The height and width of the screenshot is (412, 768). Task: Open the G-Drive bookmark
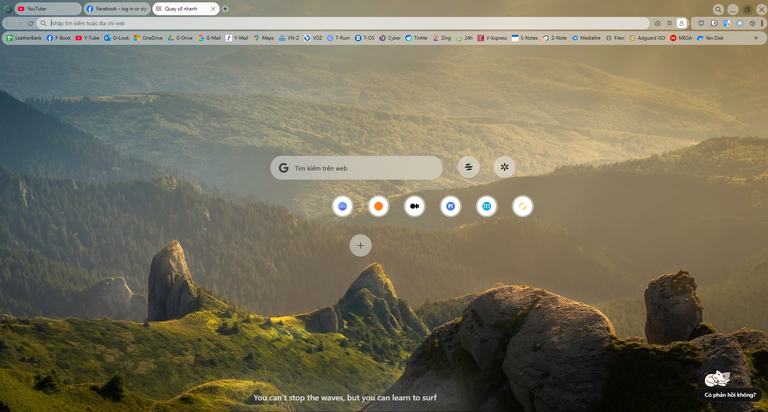pos(180,38)
